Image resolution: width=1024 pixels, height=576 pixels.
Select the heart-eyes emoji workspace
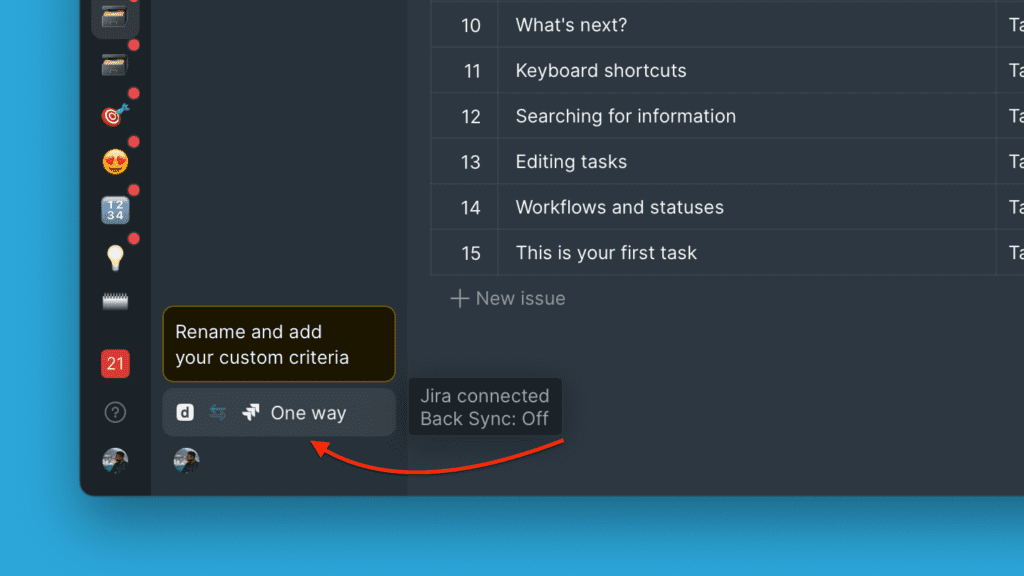pos(115,162)
